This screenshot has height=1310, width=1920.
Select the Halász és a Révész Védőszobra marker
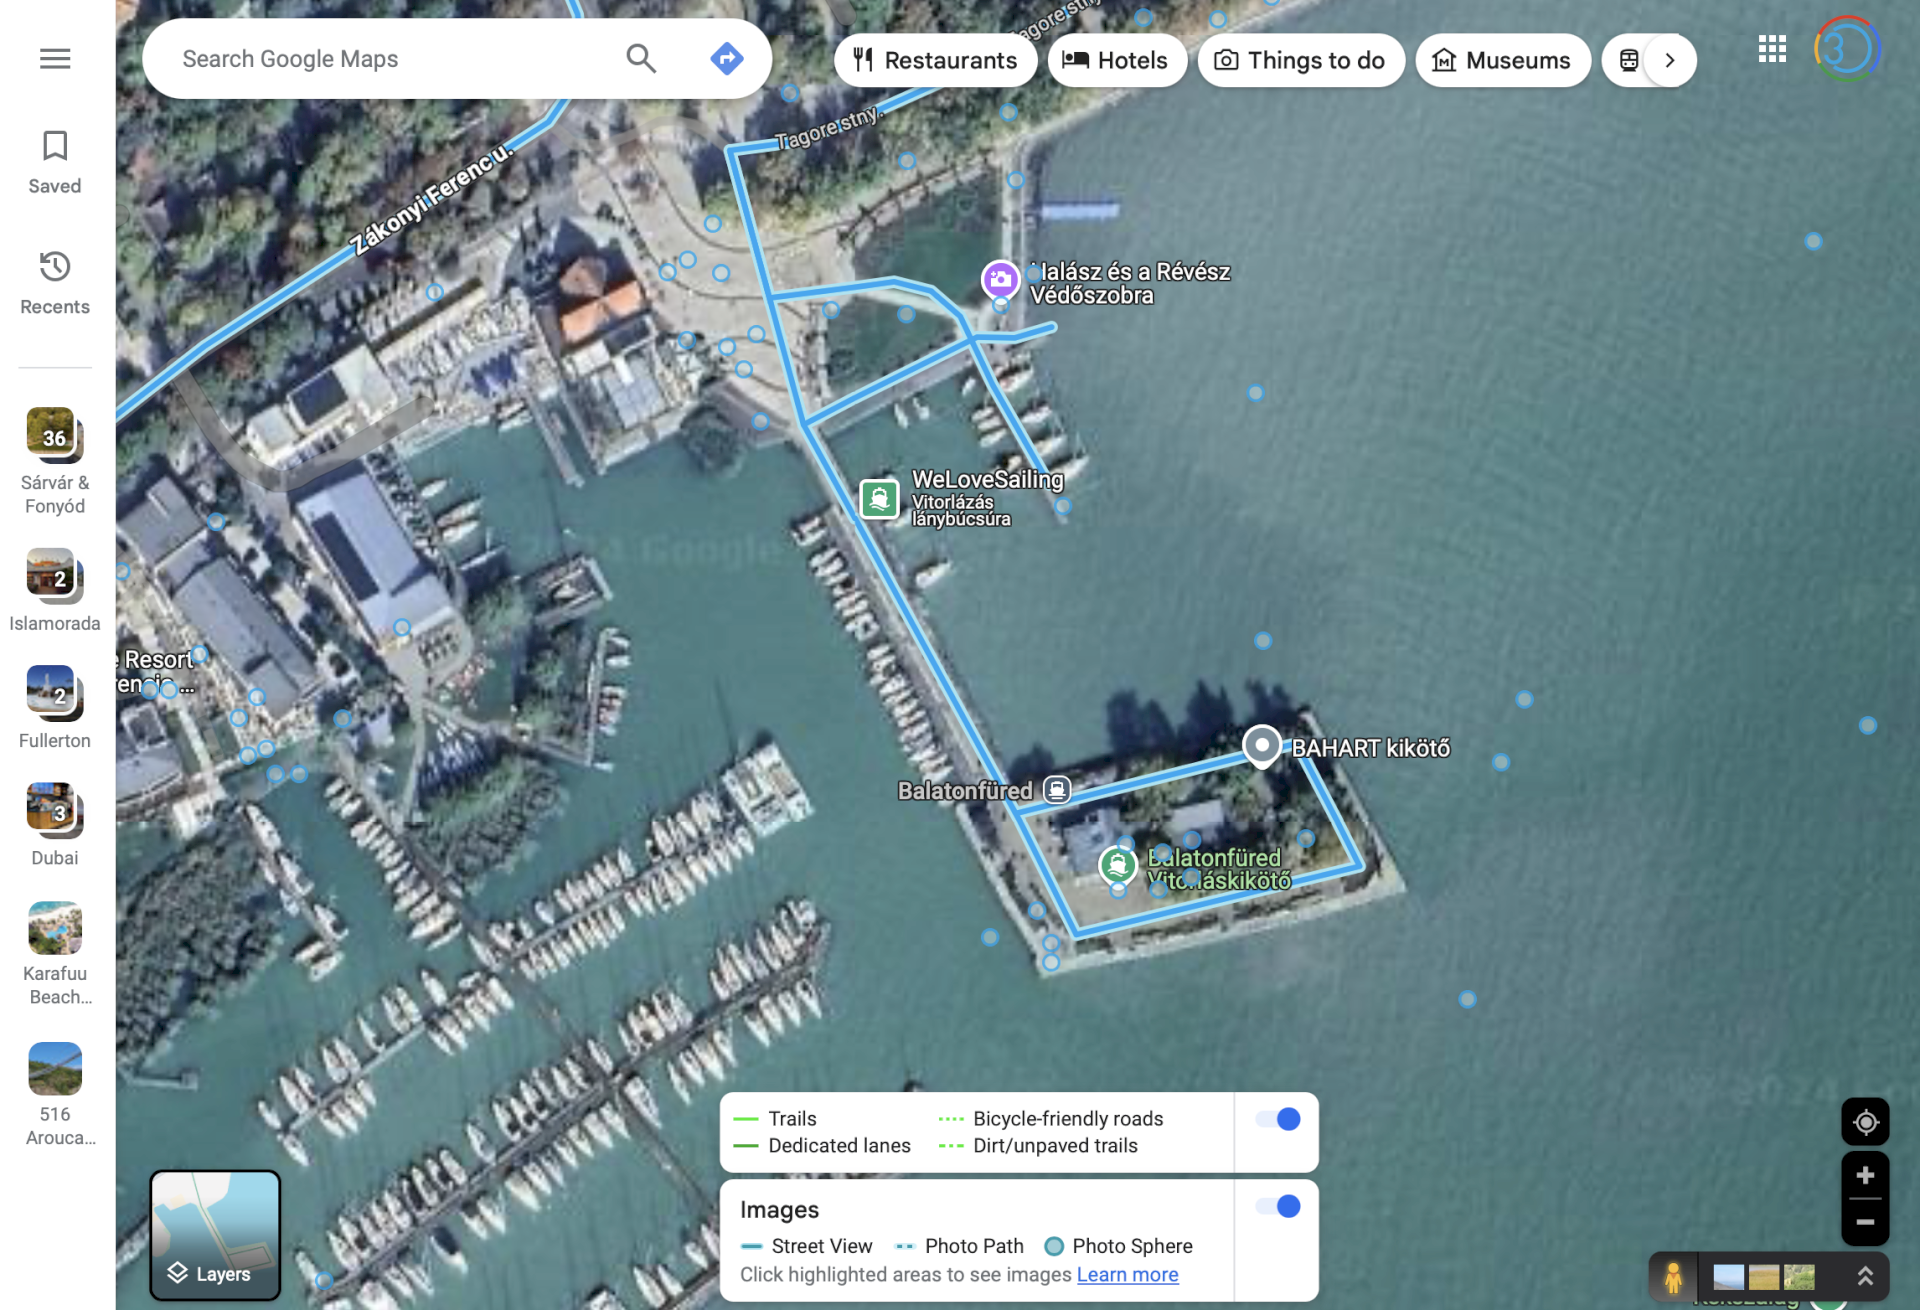pyautogui.click(x=1000, y=280)
